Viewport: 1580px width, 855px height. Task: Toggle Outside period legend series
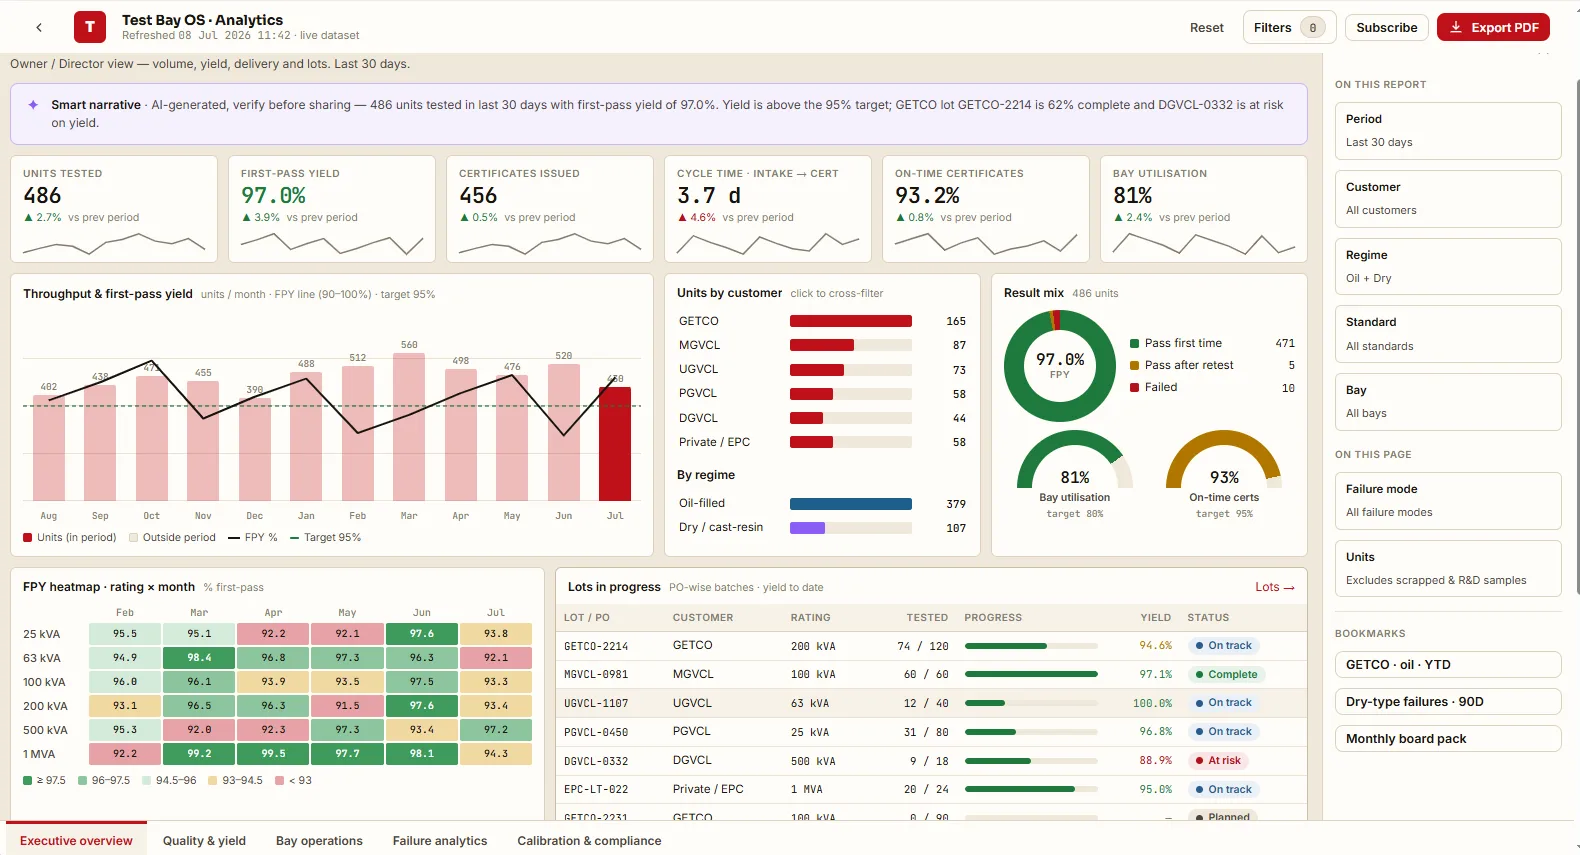(x=172, y=538)
